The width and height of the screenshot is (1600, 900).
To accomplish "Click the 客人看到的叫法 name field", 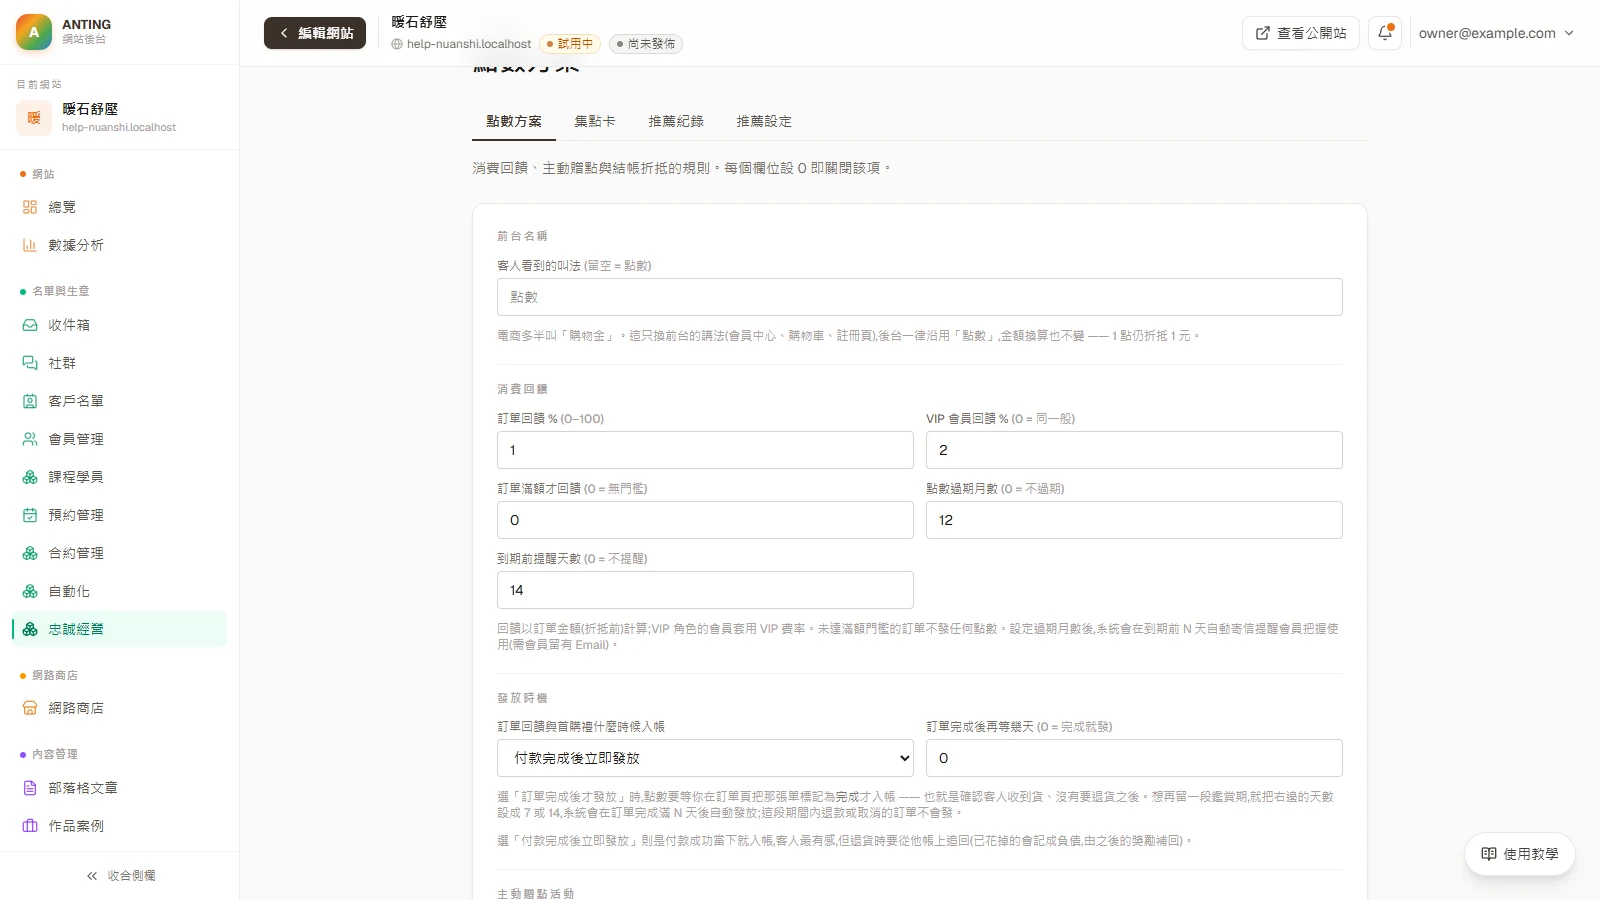I will 920,297.
